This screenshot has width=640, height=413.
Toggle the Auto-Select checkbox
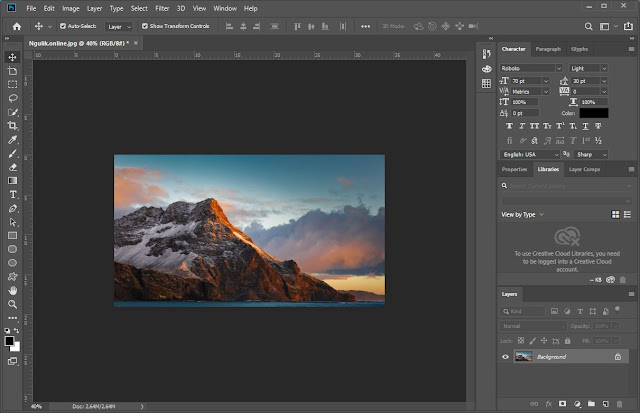pos(64,26)
